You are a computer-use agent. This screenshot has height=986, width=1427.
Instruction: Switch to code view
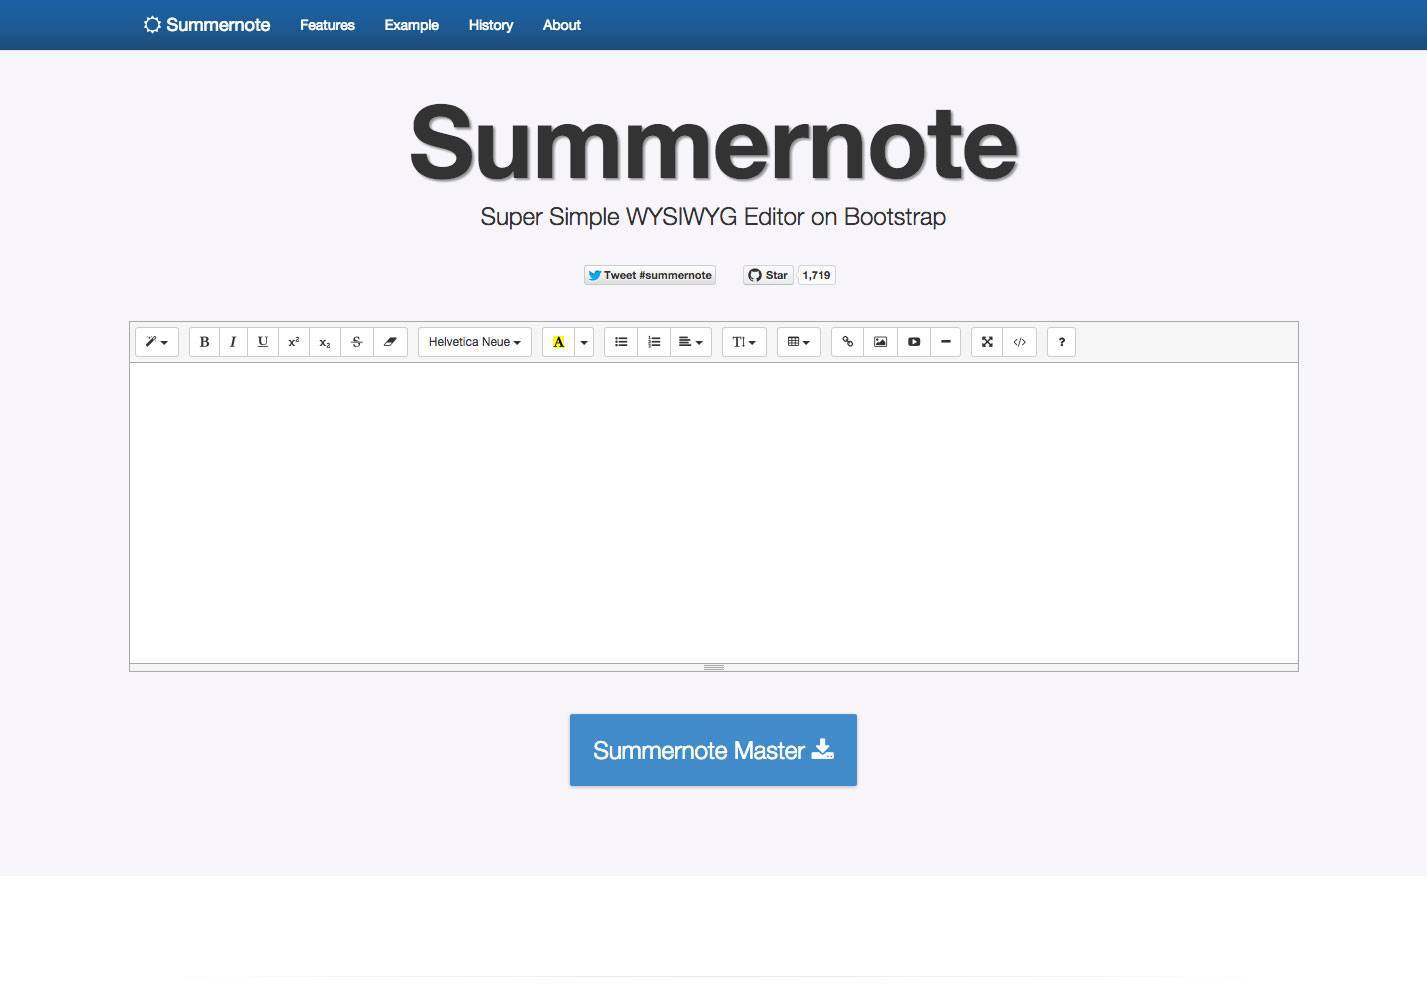[1020, 342]
